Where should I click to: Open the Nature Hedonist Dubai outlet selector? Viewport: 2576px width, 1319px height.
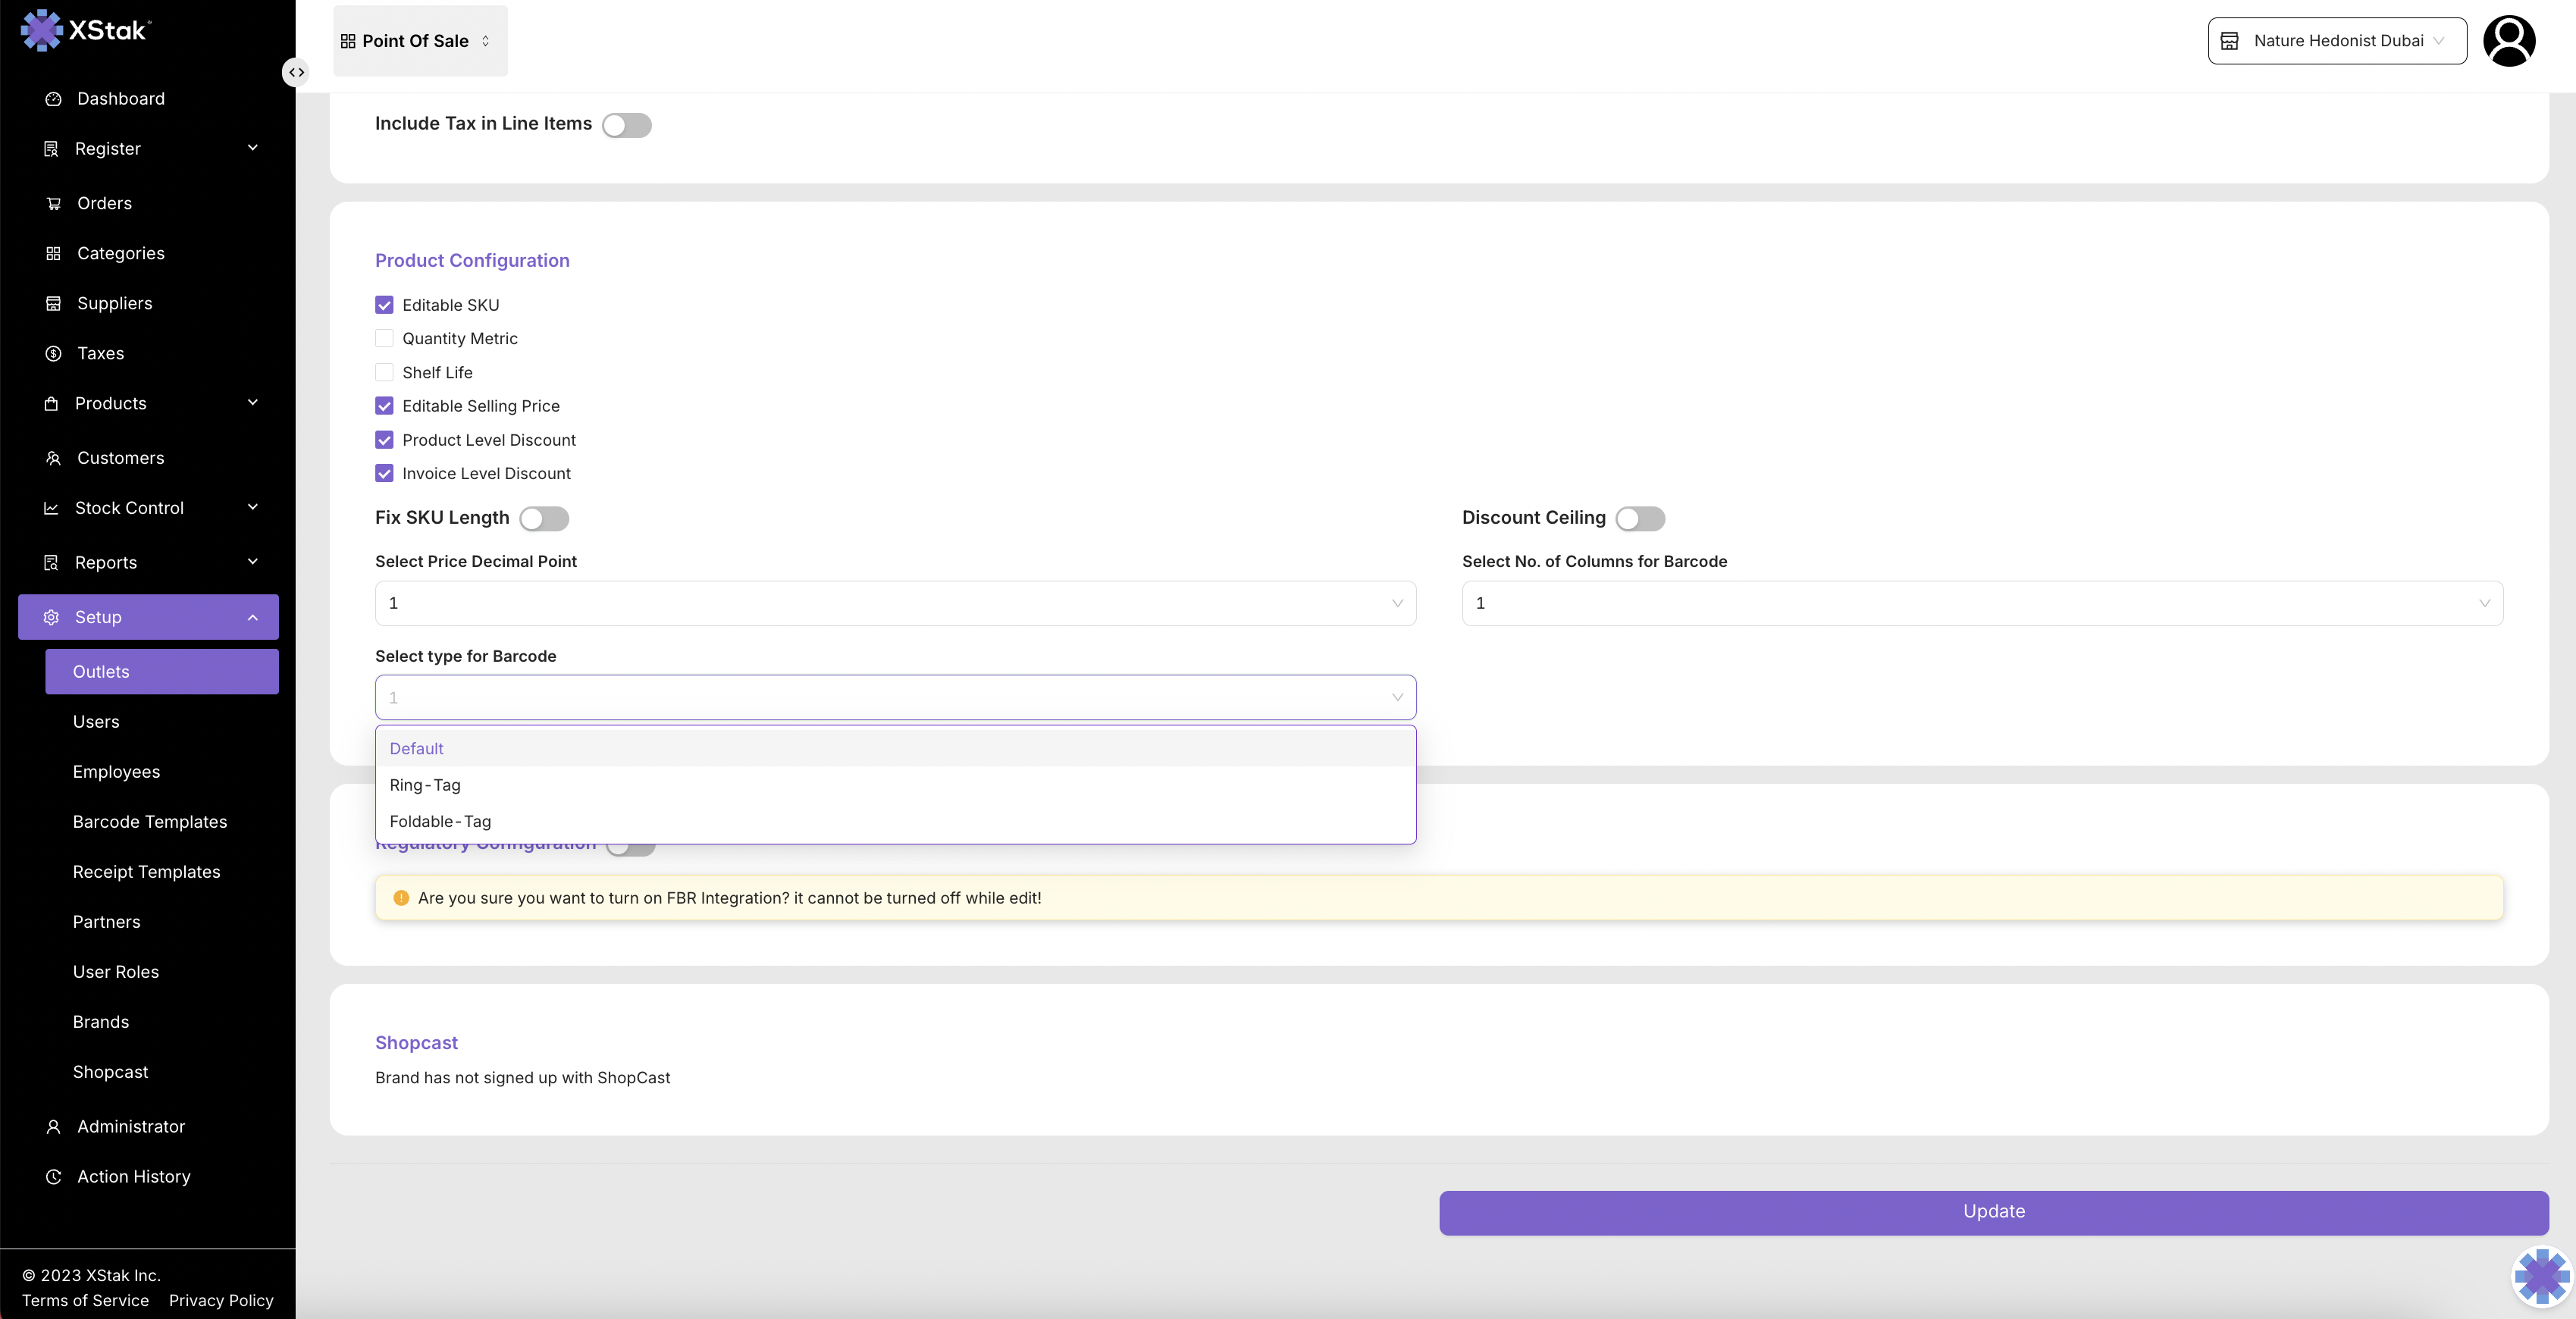pyautogui.click(x=2336, y=41)
